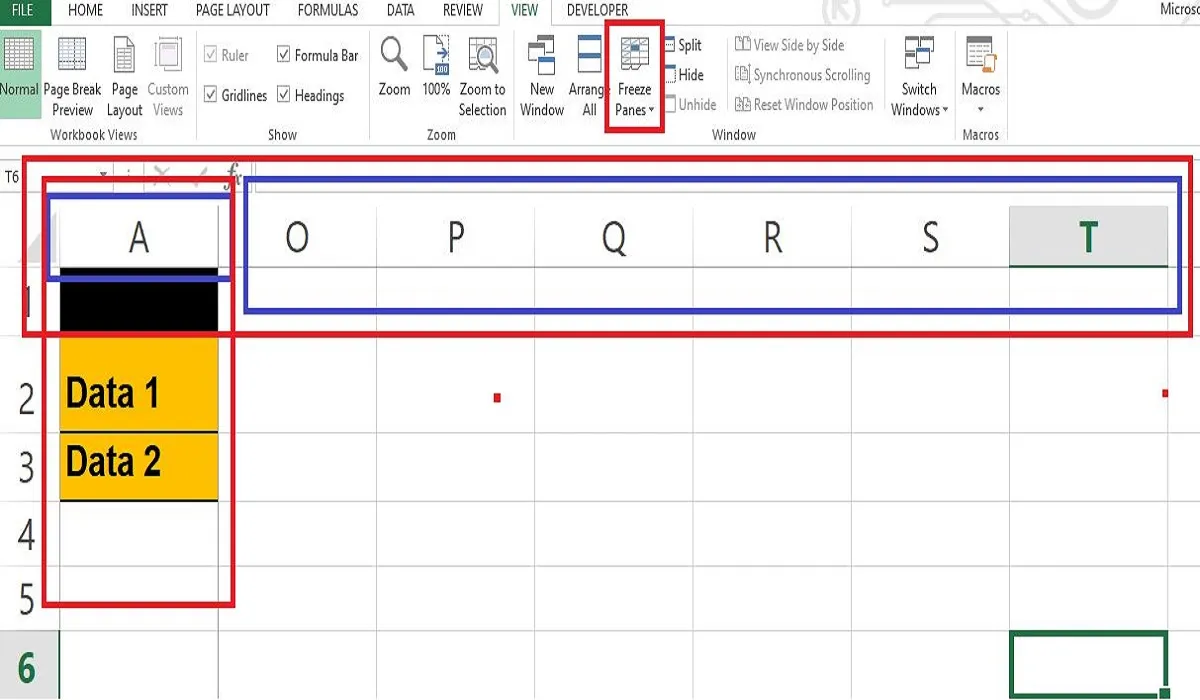Open Page Break Preview view
Viewport: 1200px width, 700px height.
pyautogui.click(x=72, y=78)
